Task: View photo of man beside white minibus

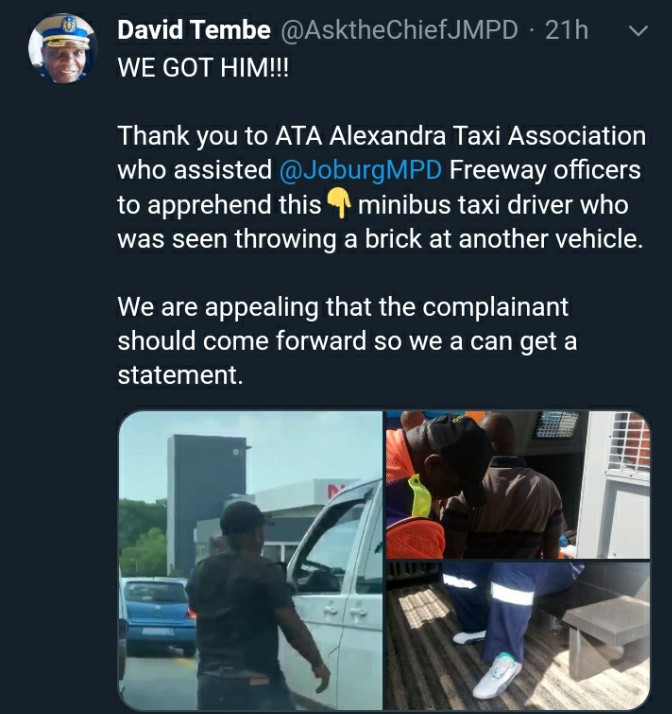Action: pos(250,559)
